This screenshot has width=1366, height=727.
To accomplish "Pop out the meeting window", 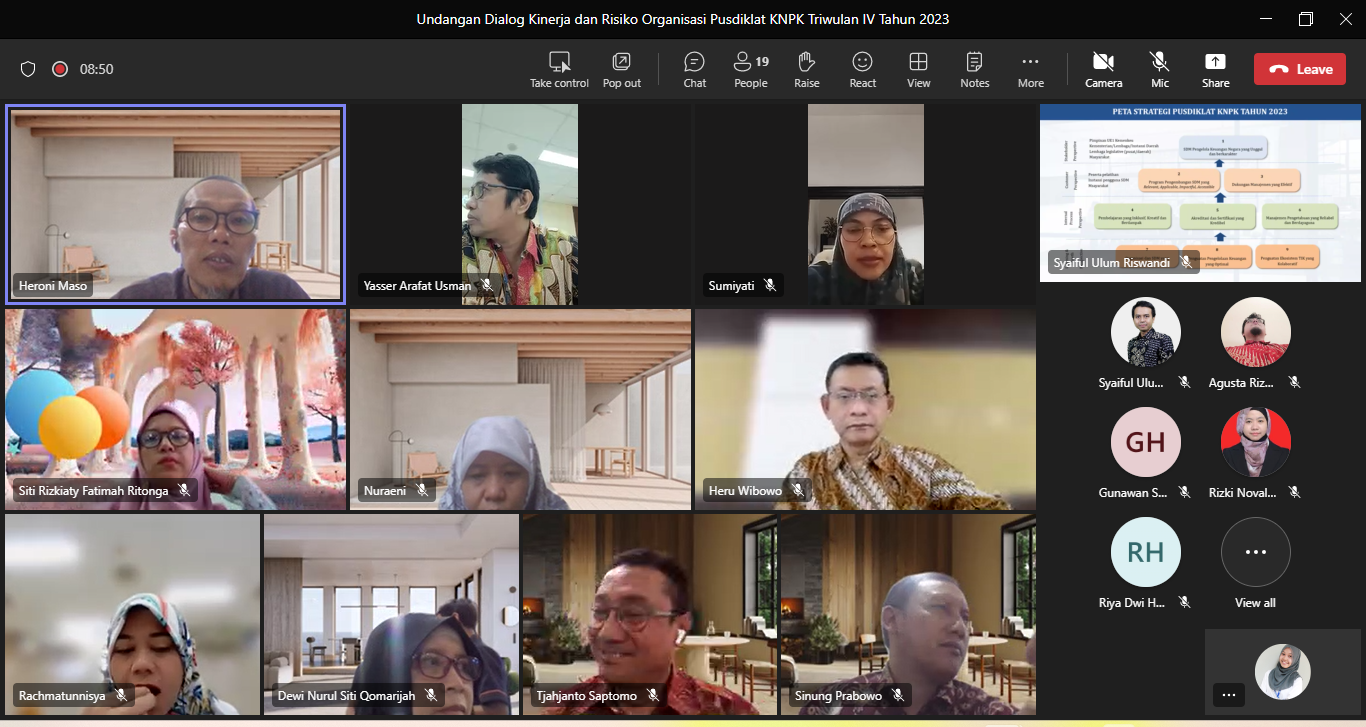I will tap(622, 69).
